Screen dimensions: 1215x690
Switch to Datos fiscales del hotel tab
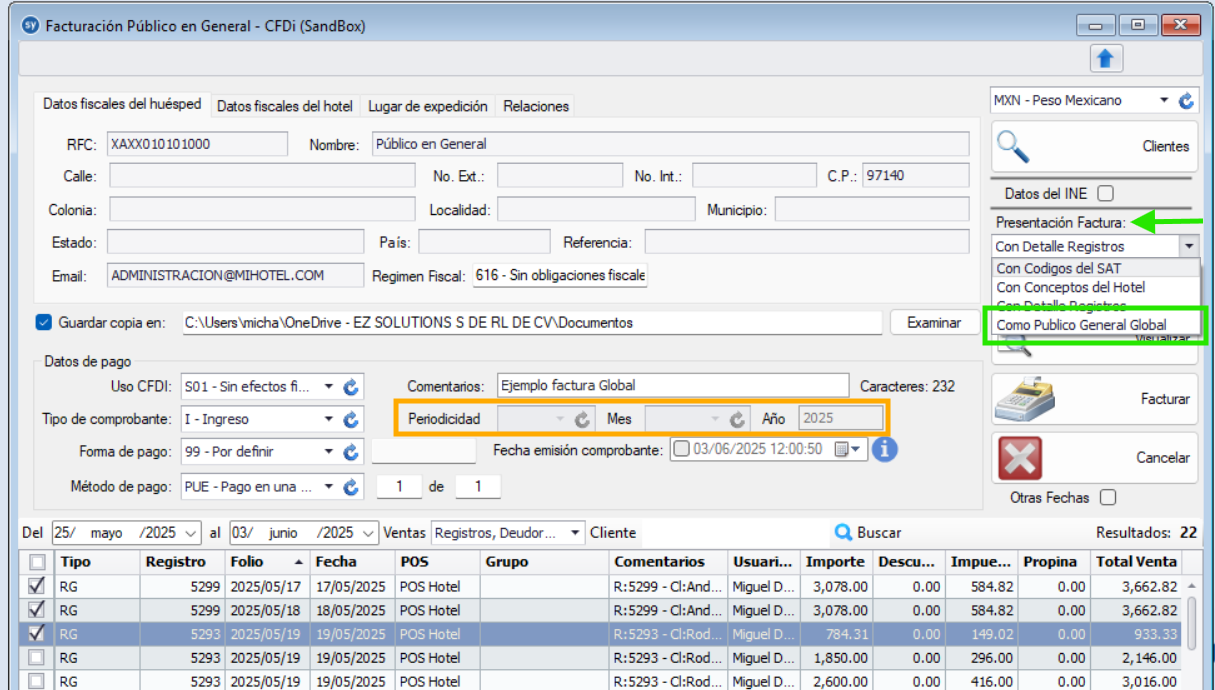pyautogui.click(x=285, y=106)
